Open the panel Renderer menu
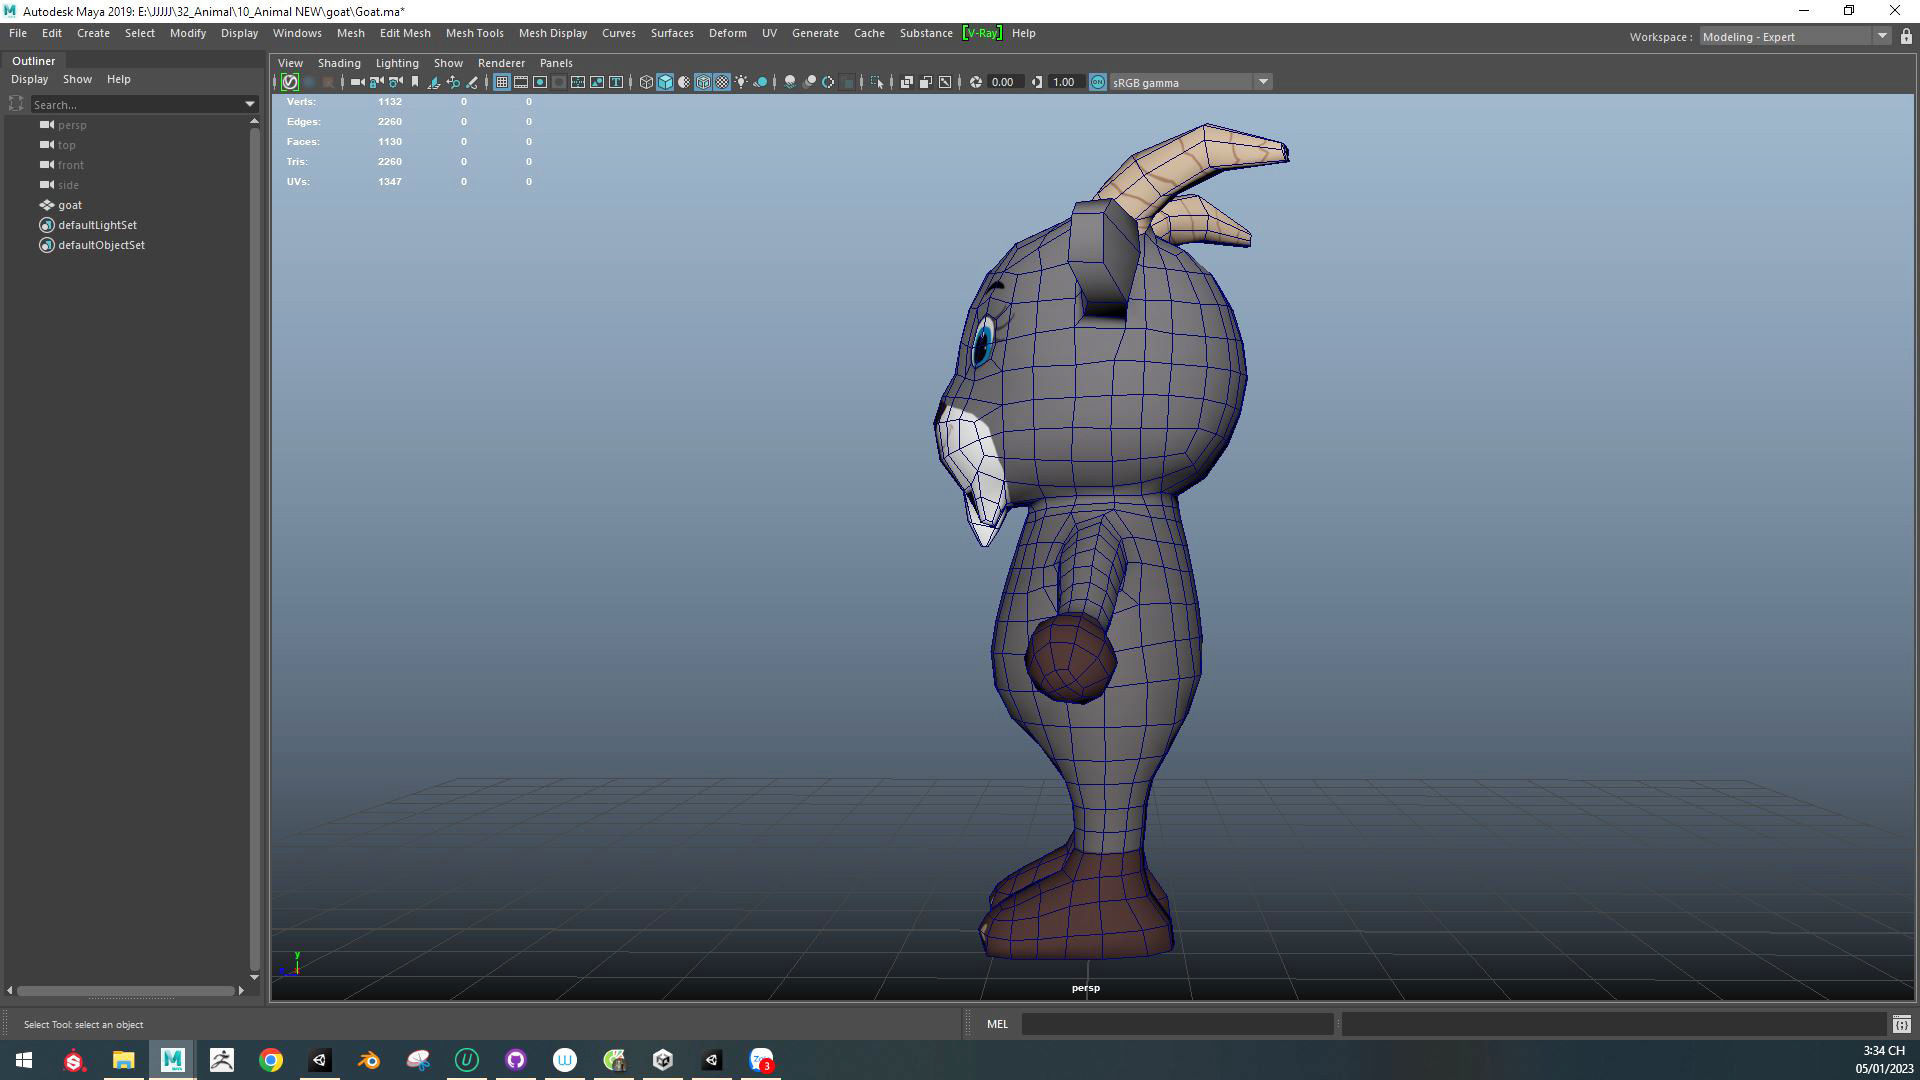1920x1080 pixels. pos(501,63)
